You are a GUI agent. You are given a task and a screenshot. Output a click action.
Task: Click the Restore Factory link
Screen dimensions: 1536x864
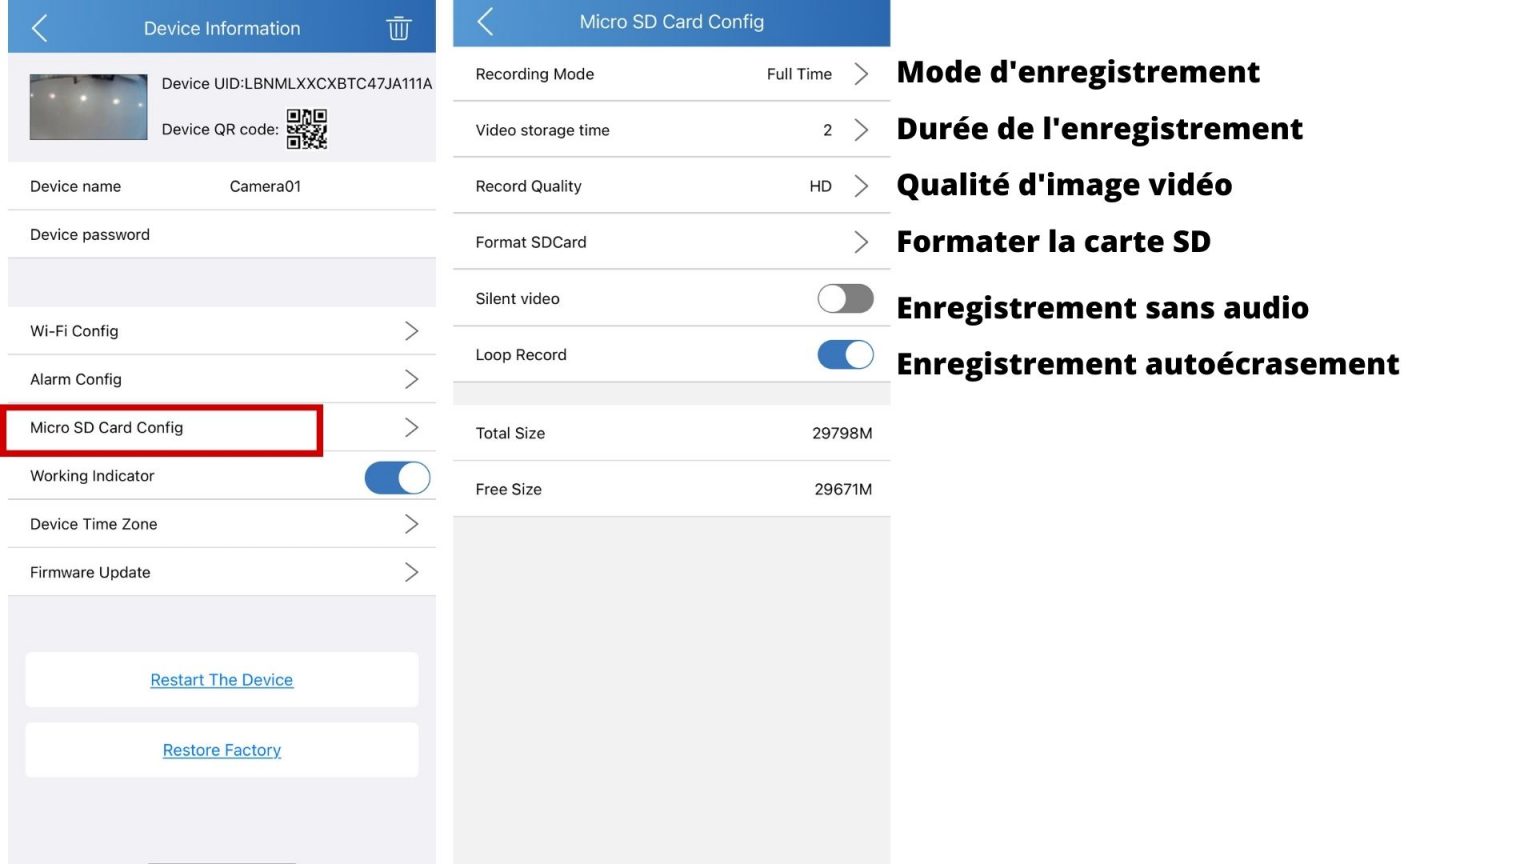tap(222, 751)
